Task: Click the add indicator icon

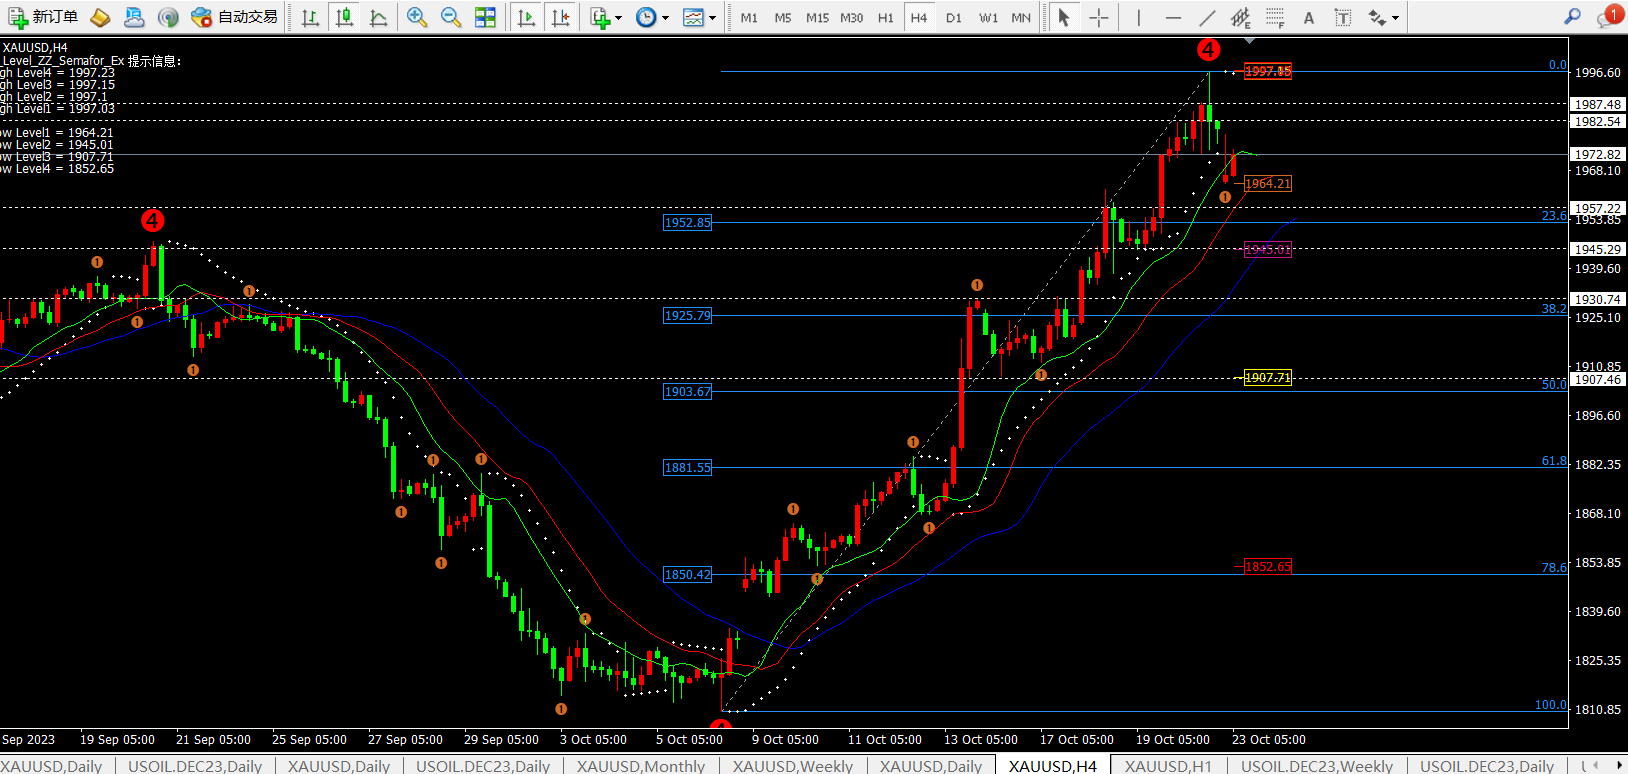Action: click(600, 17)
